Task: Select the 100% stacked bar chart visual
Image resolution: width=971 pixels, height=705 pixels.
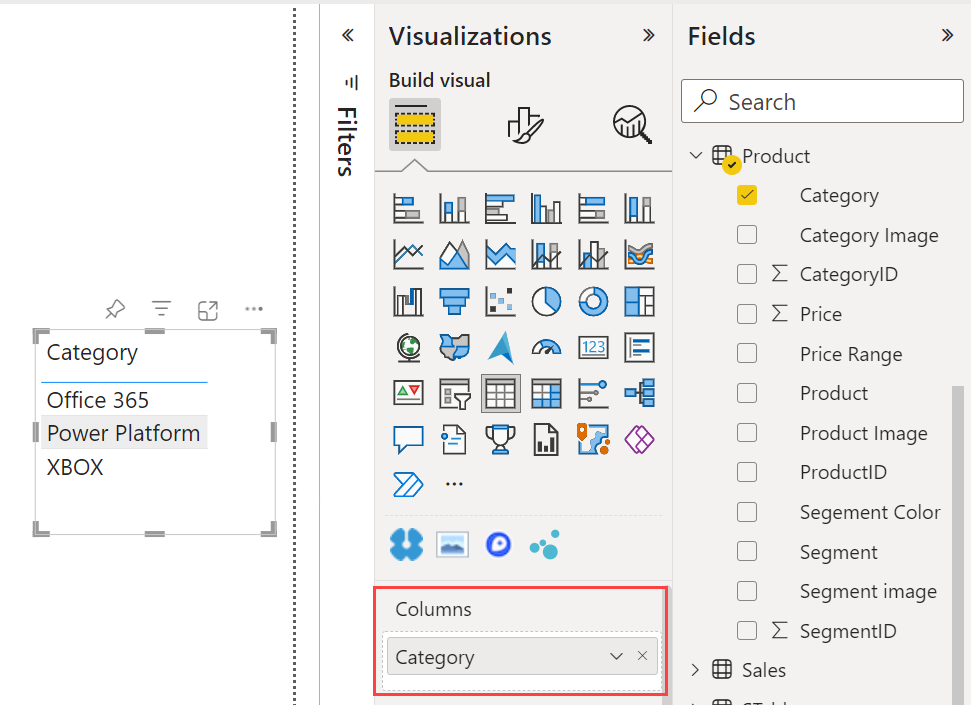Action: (593, 208)
